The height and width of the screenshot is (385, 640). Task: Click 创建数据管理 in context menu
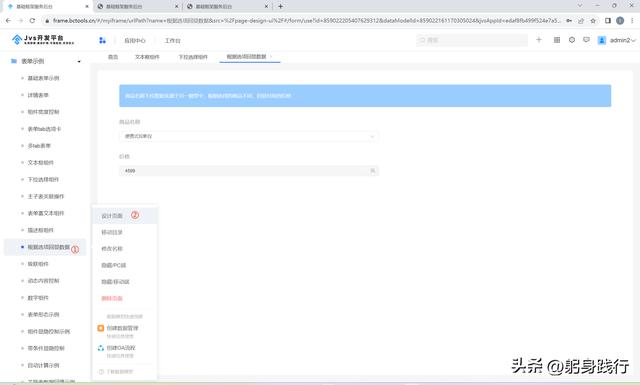(x=122, y=328)
